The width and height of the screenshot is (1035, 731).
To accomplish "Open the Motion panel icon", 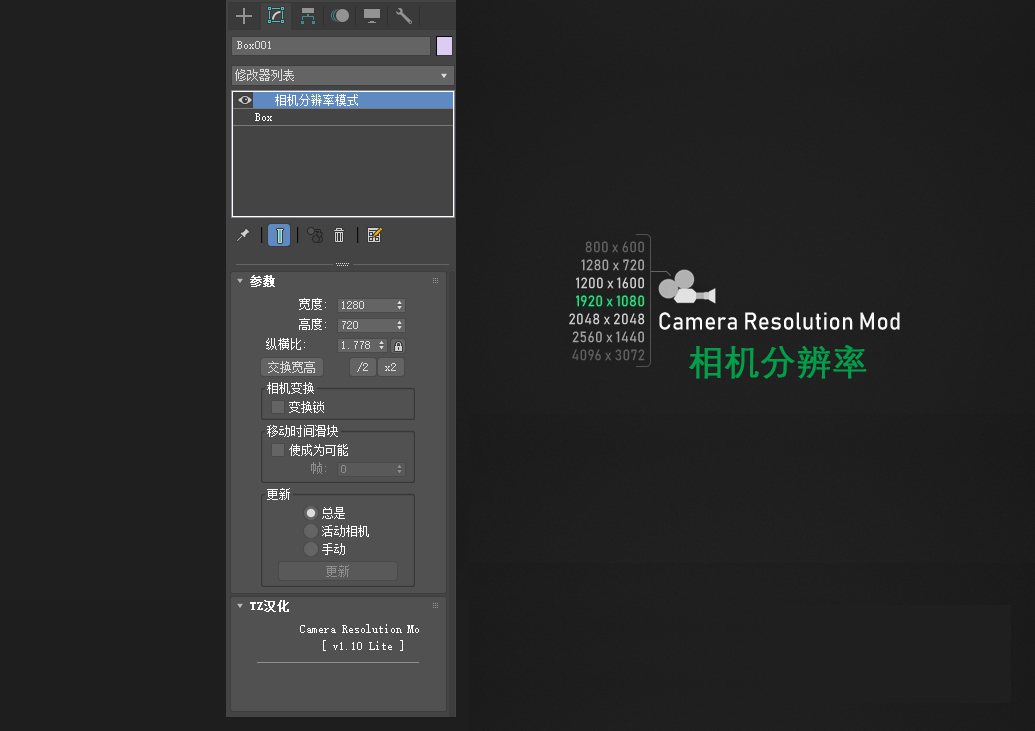I will point(340,15).
